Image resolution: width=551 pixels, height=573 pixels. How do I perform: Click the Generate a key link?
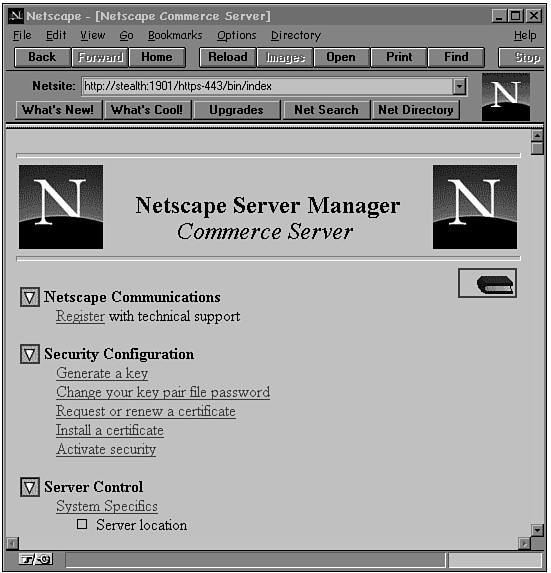[102, 373]
